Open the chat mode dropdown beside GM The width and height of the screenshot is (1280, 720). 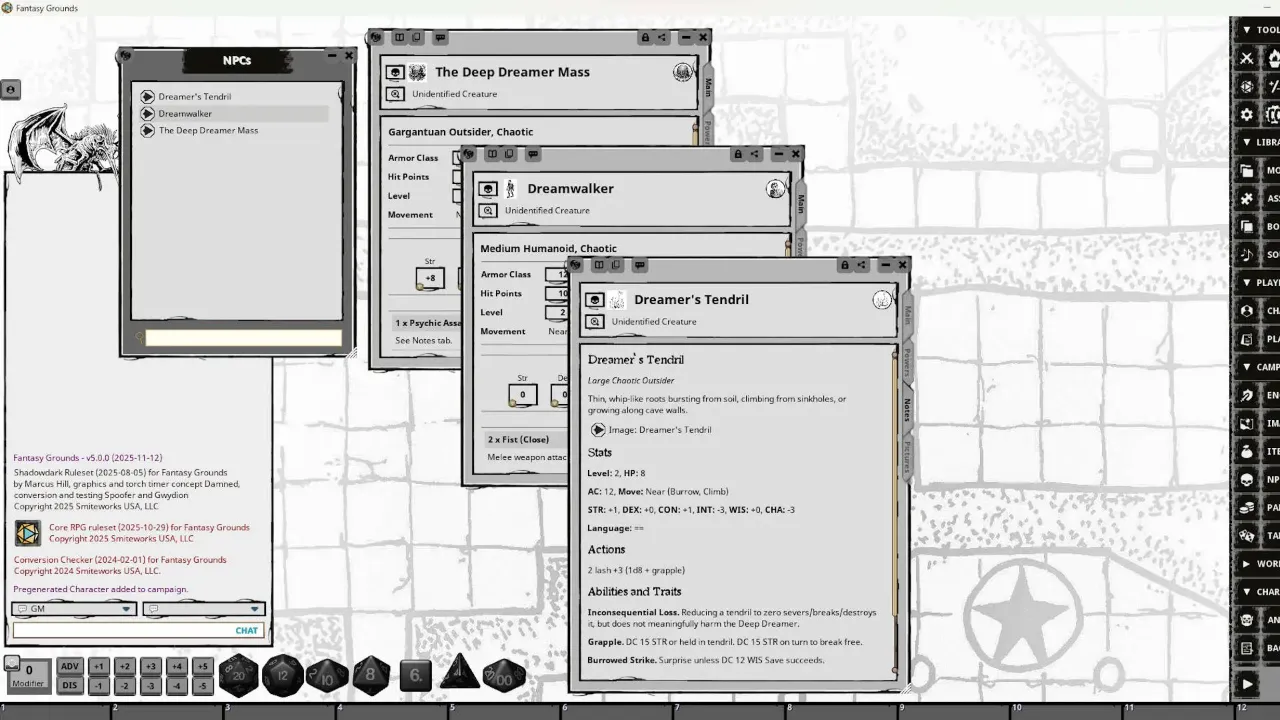203,608
